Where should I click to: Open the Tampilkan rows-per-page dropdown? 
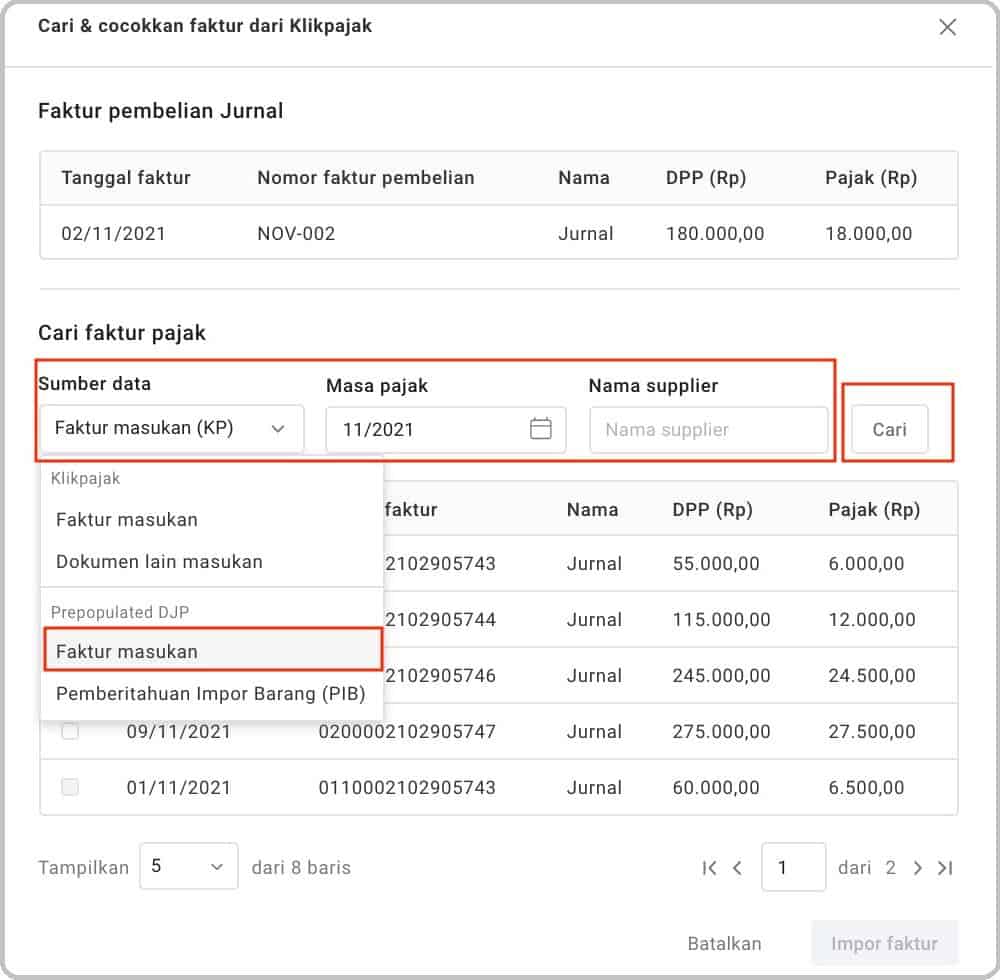pos(189,866)
